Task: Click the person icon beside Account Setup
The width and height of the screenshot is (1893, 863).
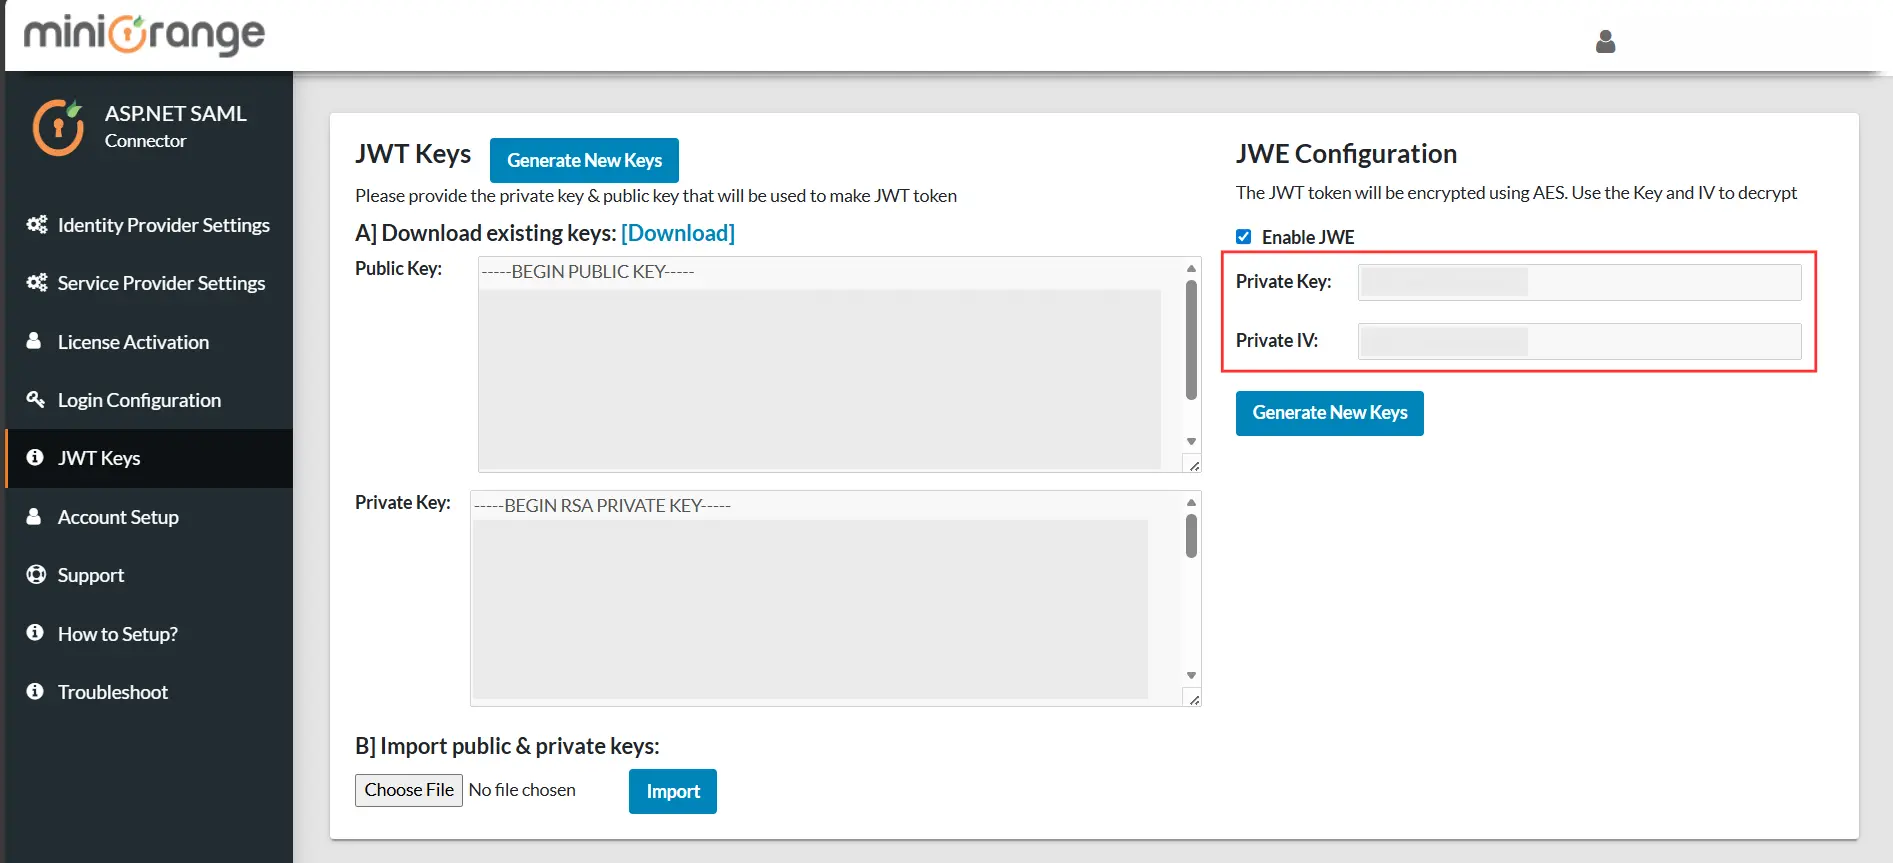Action: tap(34, 516)
